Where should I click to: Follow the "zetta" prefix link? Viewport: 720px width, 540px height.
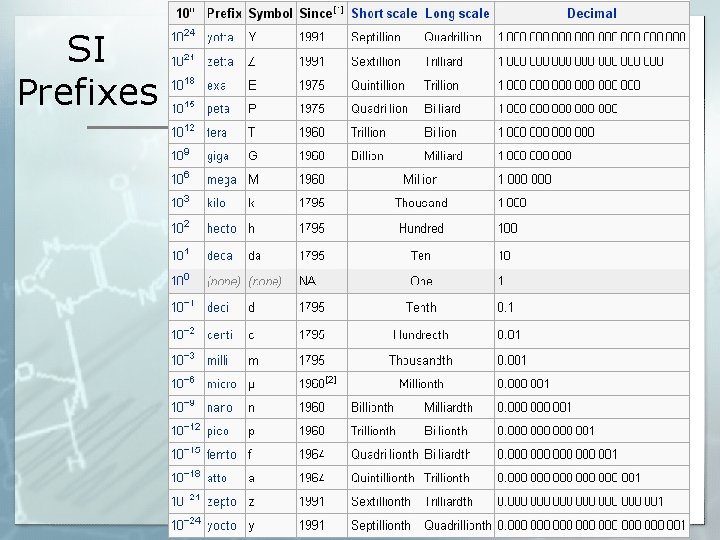tap(220, 62)
